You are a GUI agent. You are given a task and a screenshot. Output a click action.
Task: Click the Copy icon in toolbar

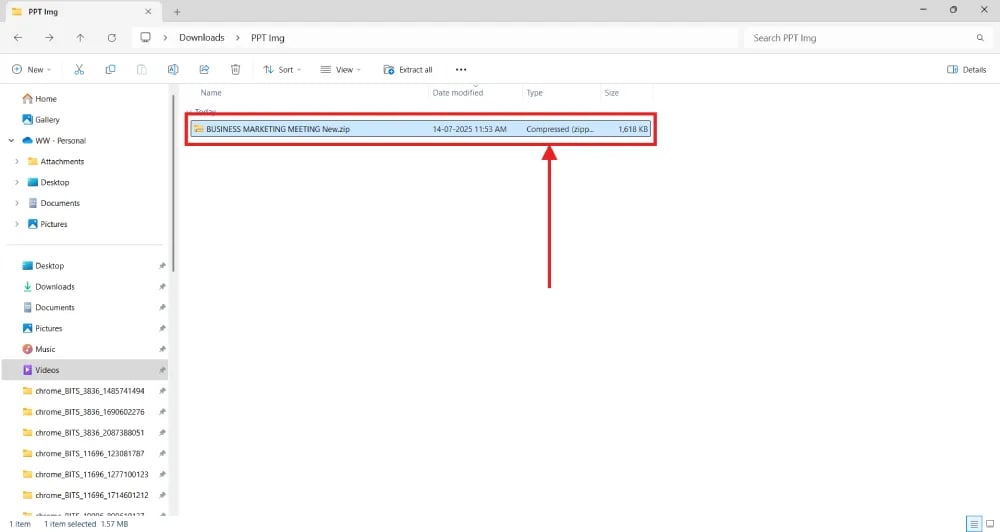tap(110, 69)
